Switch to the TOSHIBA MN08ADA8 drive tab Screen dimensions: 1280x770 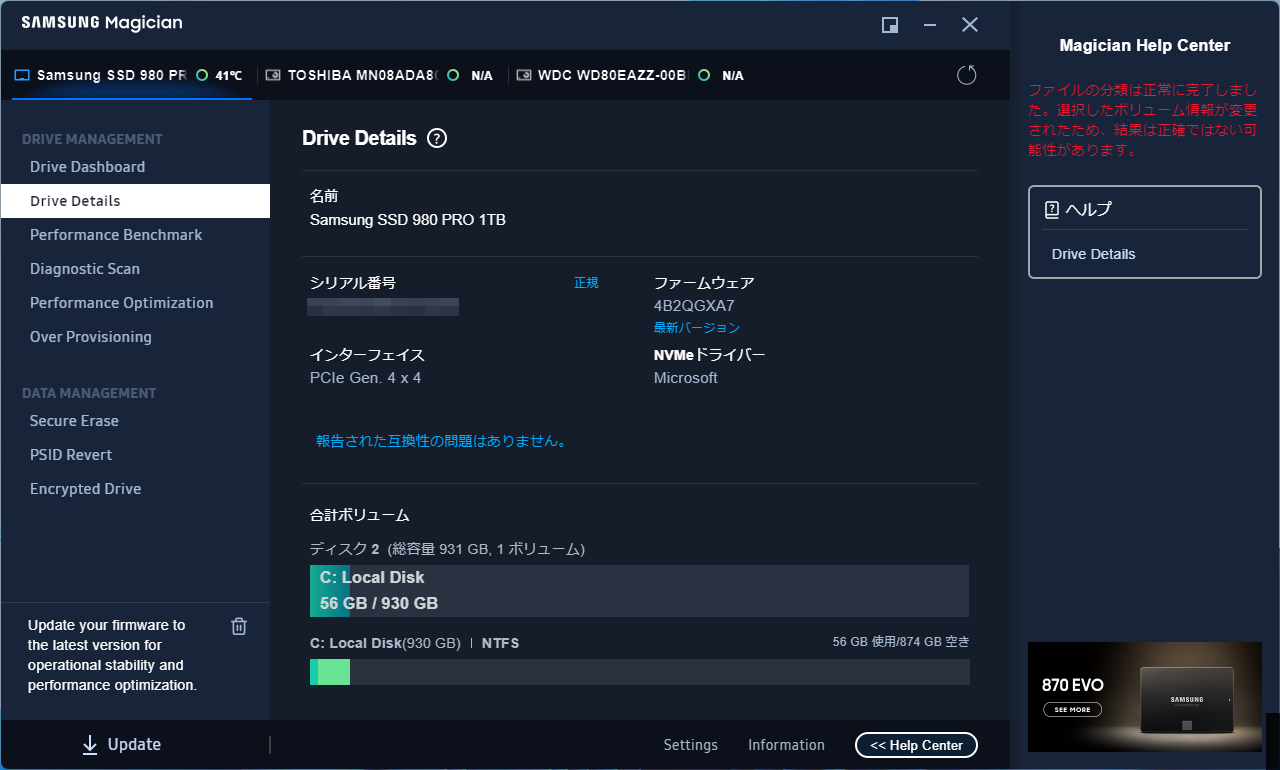coord(380,75)
